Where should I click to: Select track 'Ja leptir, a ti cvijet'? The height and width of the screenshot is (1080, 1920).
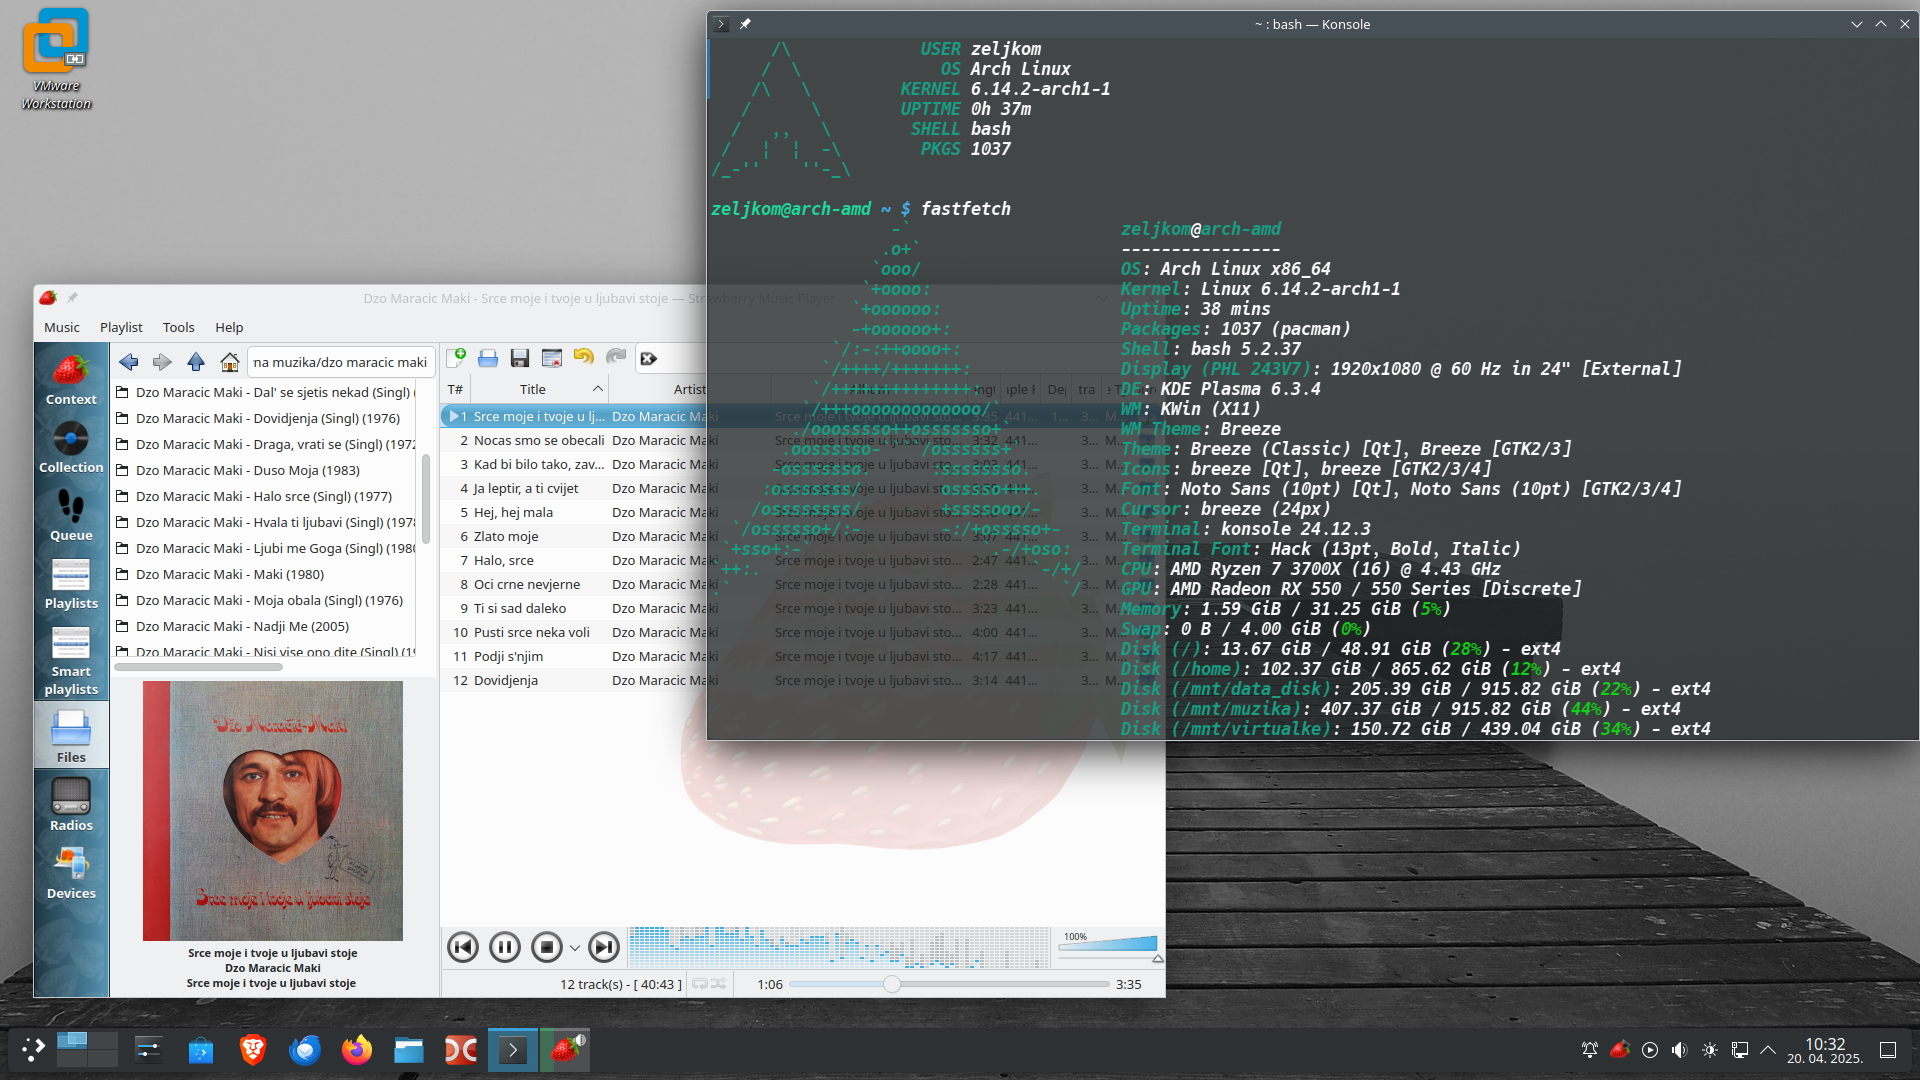click(526, 488)
